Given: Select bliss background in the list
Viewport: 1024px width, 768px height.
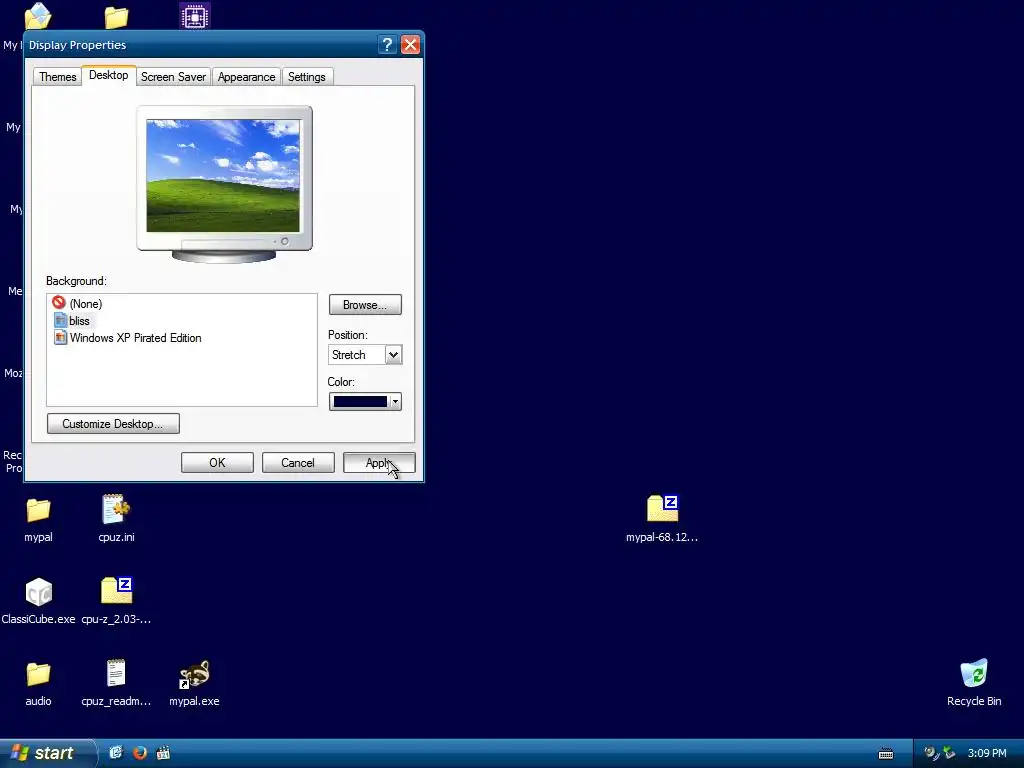Looking at the screenshot, I should [72, 321].
